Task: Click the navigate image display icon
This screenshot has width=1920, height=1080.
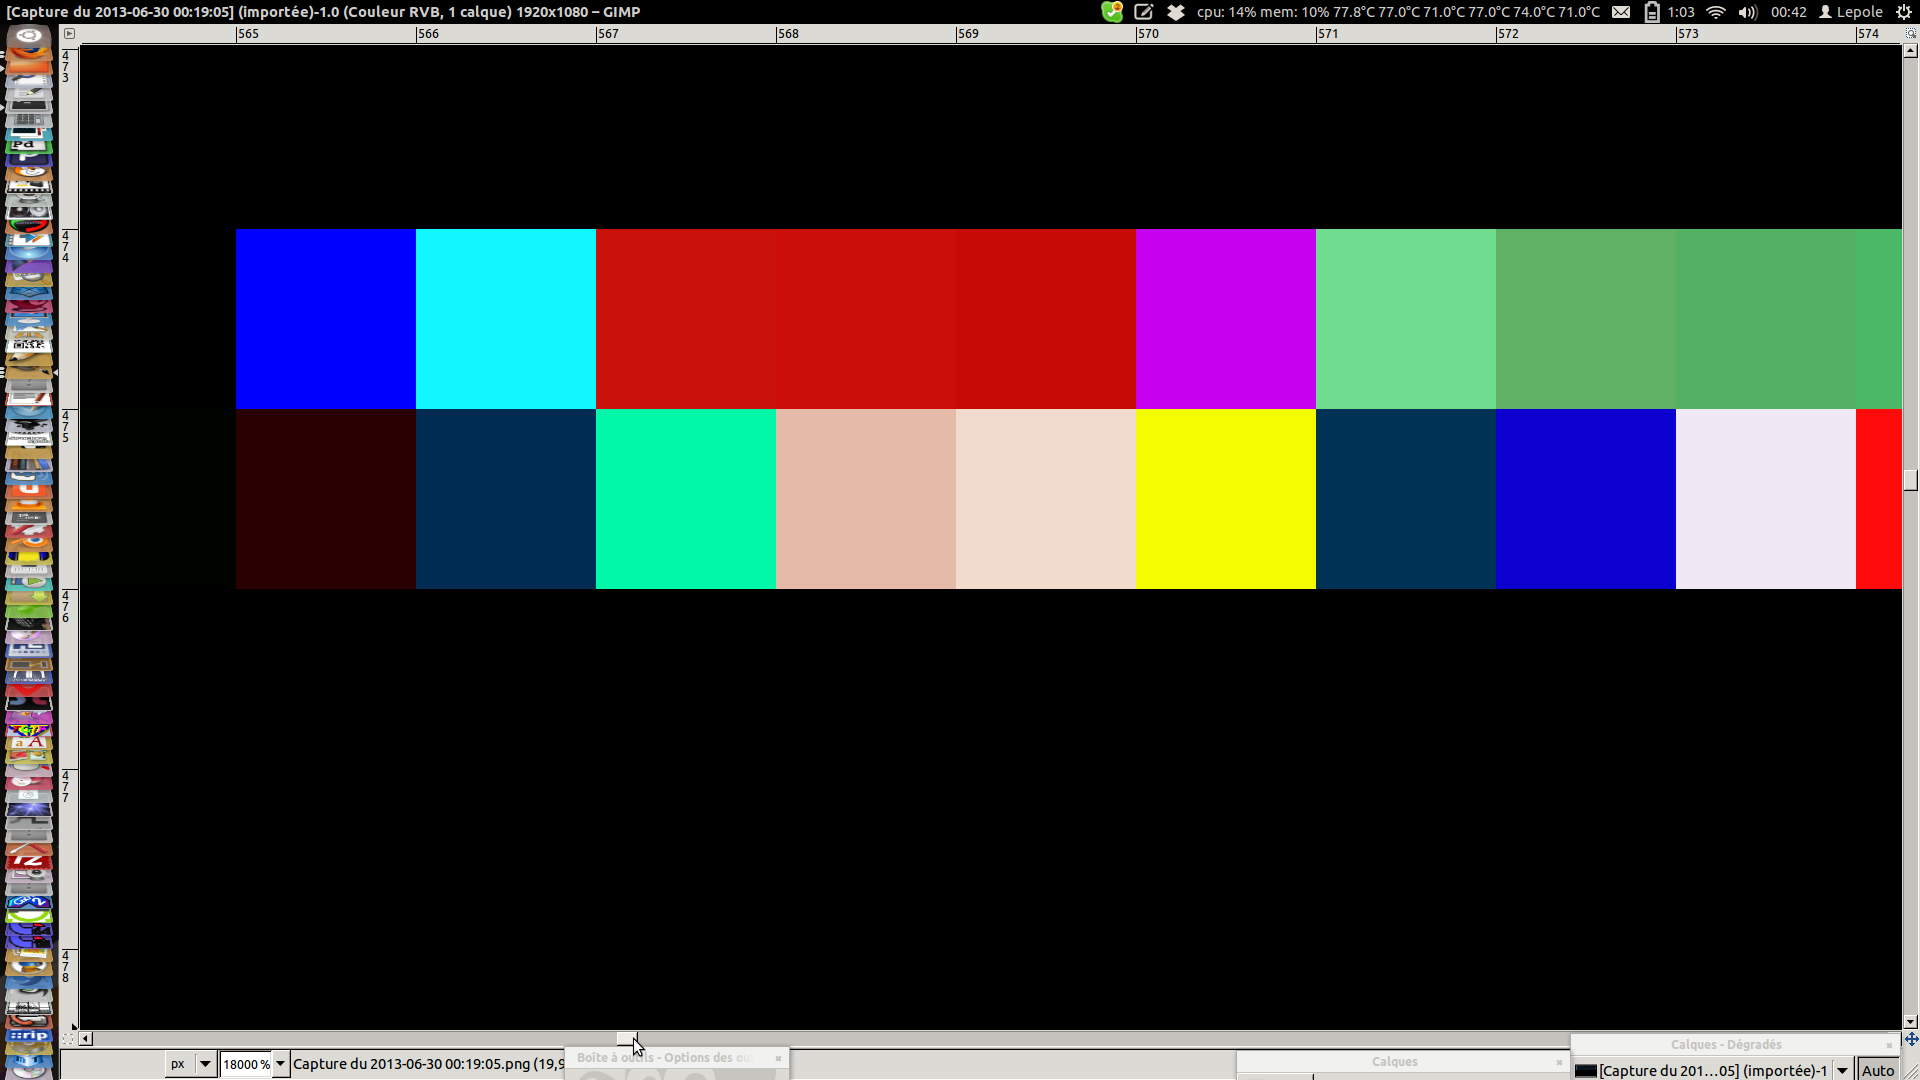Action: 1911,1039
